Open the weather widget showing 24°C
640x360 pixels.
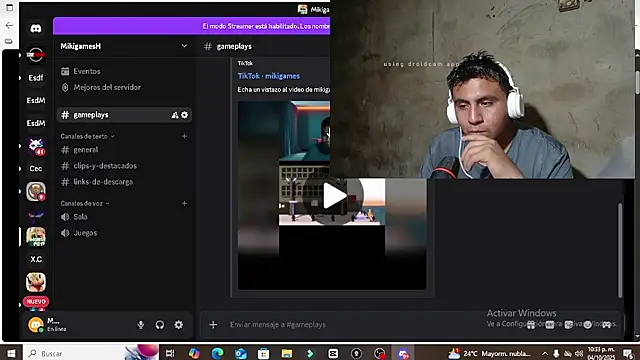click(490, 353)
